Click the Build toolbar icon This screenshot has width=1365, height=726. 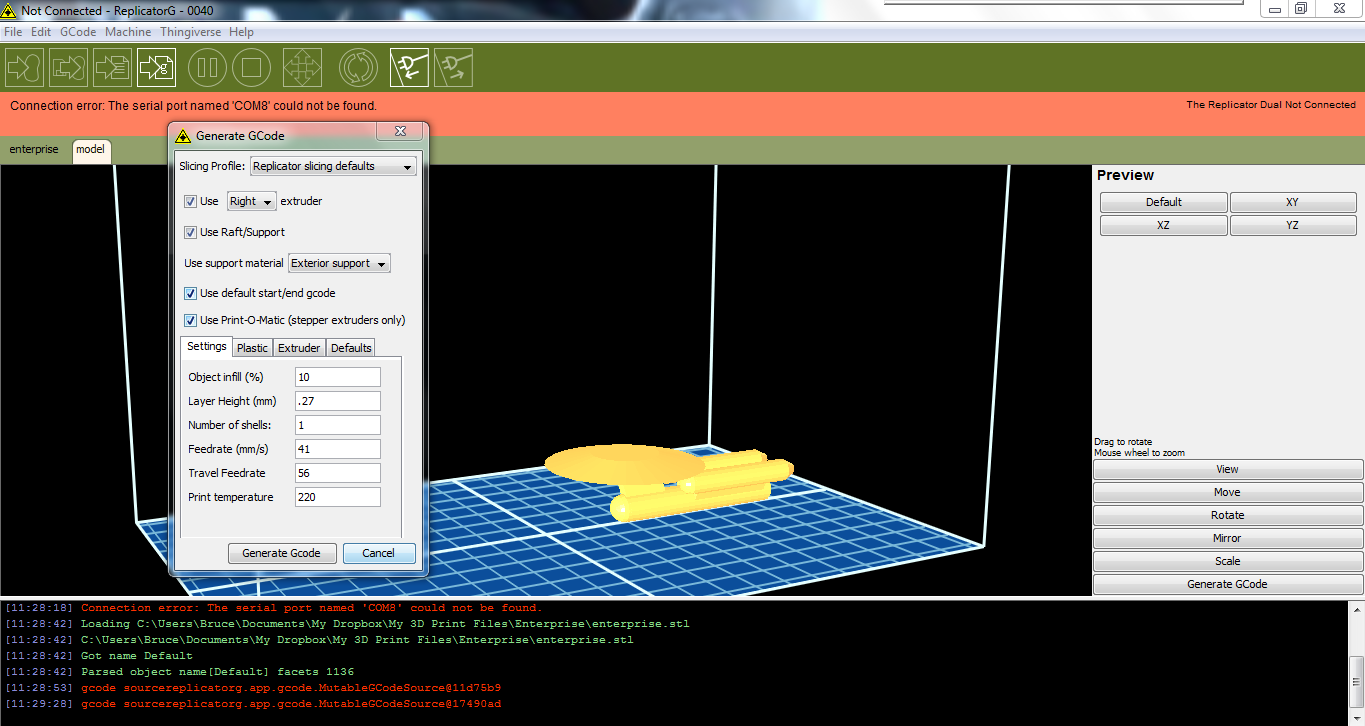point(24,68)
